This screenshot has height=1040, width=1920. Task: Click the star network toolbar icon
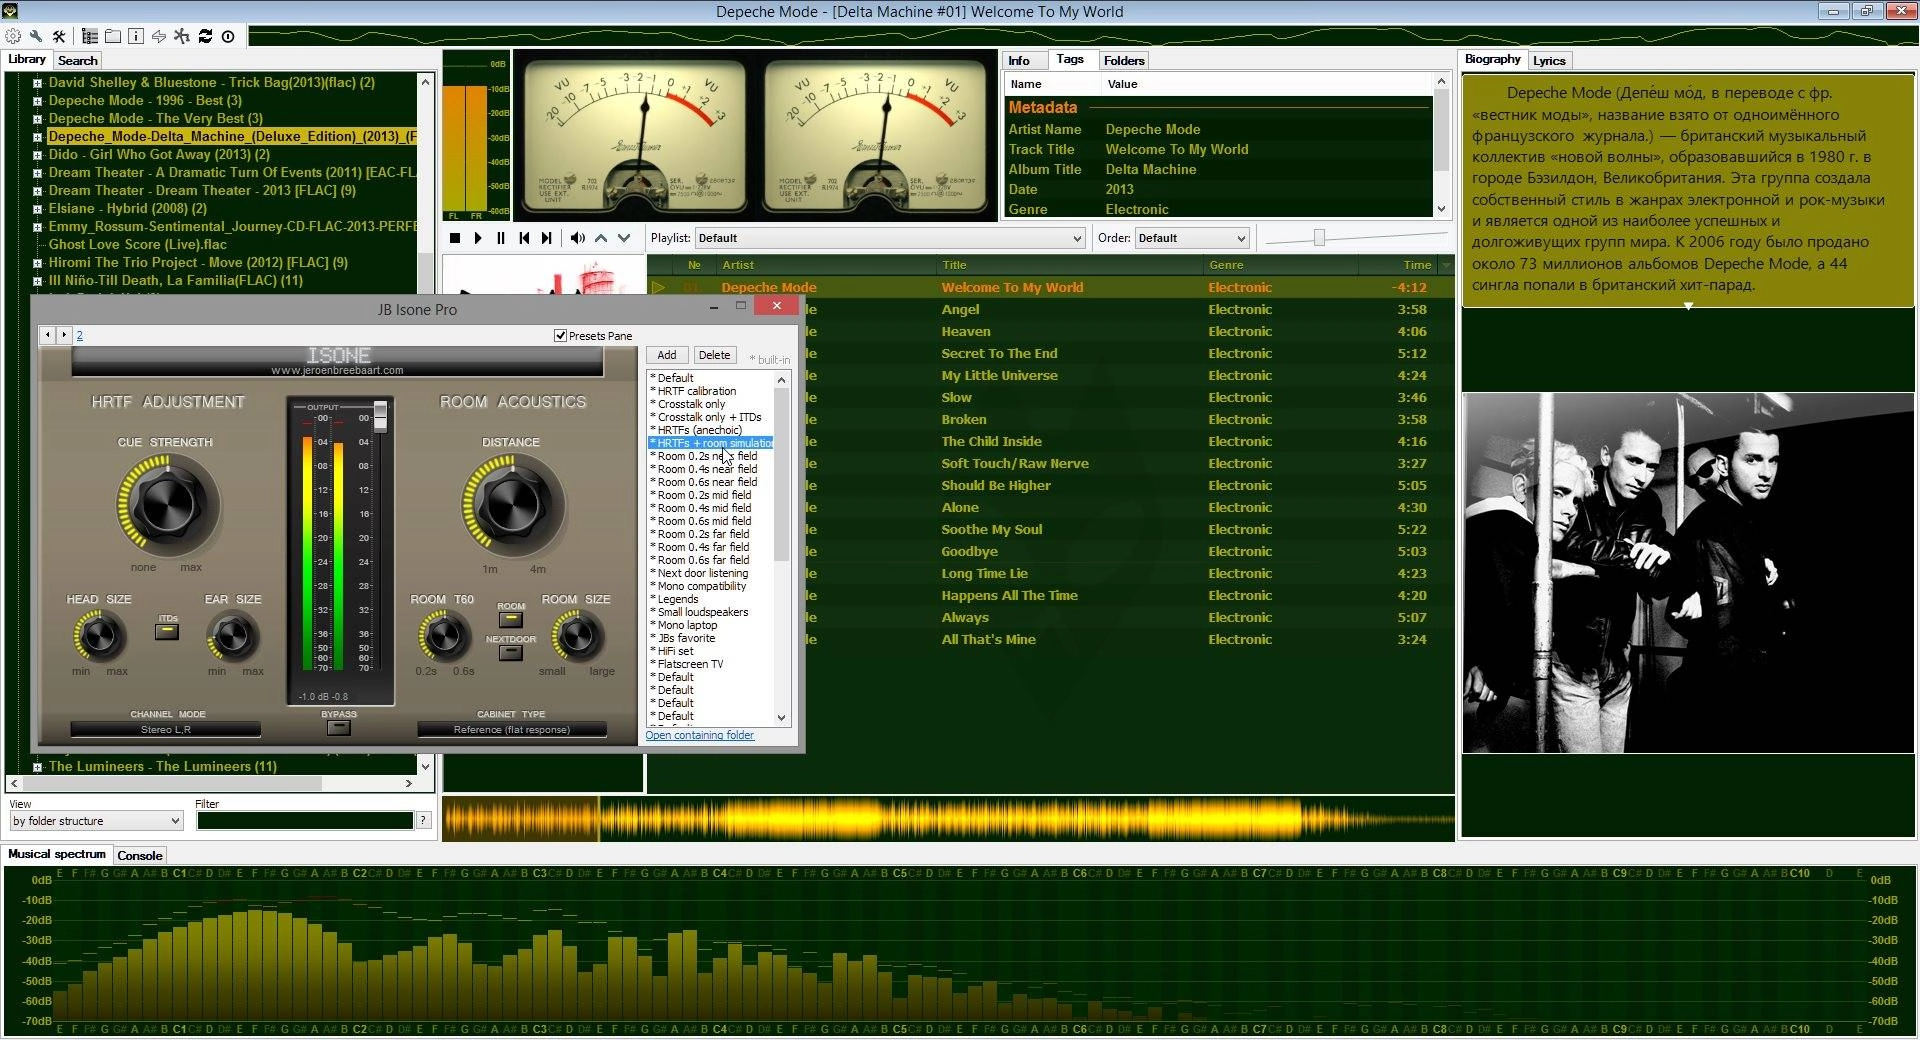pyautogui.click(x=182, y=36)
